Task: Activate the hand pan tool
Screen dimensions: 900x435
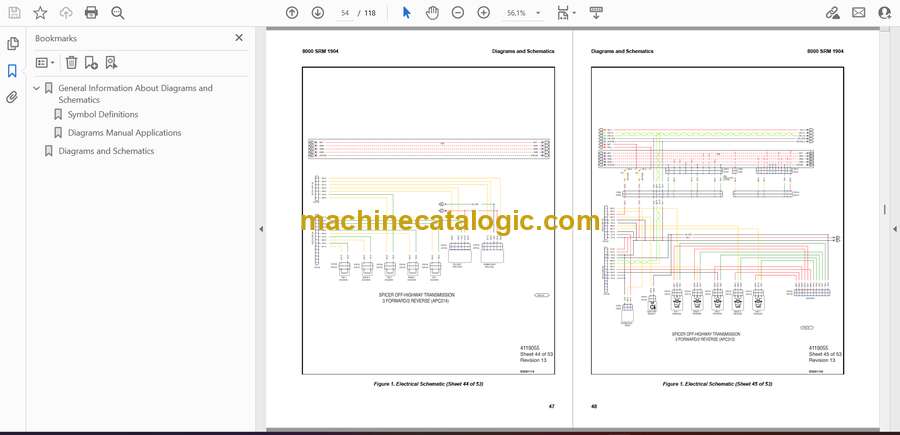Action: 432,13
